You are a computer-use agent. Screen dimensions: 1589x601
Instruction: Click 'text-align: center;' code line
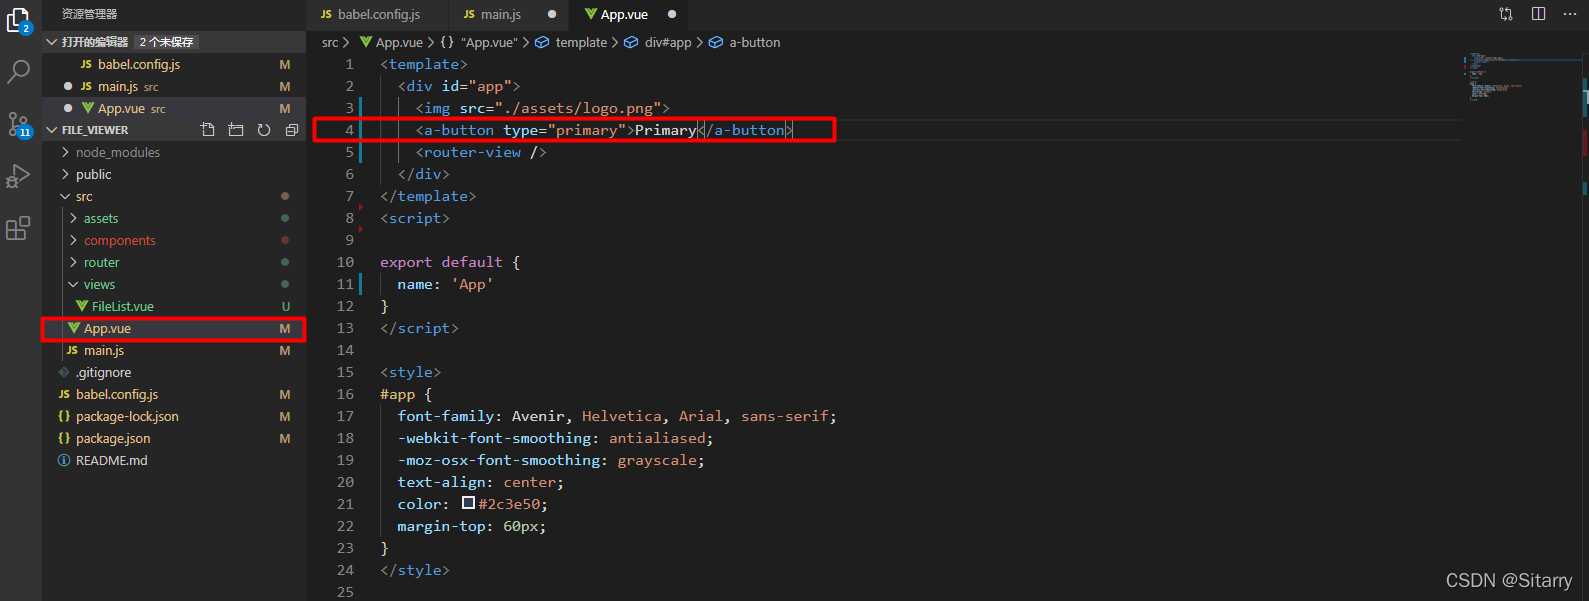pos(480,482)
